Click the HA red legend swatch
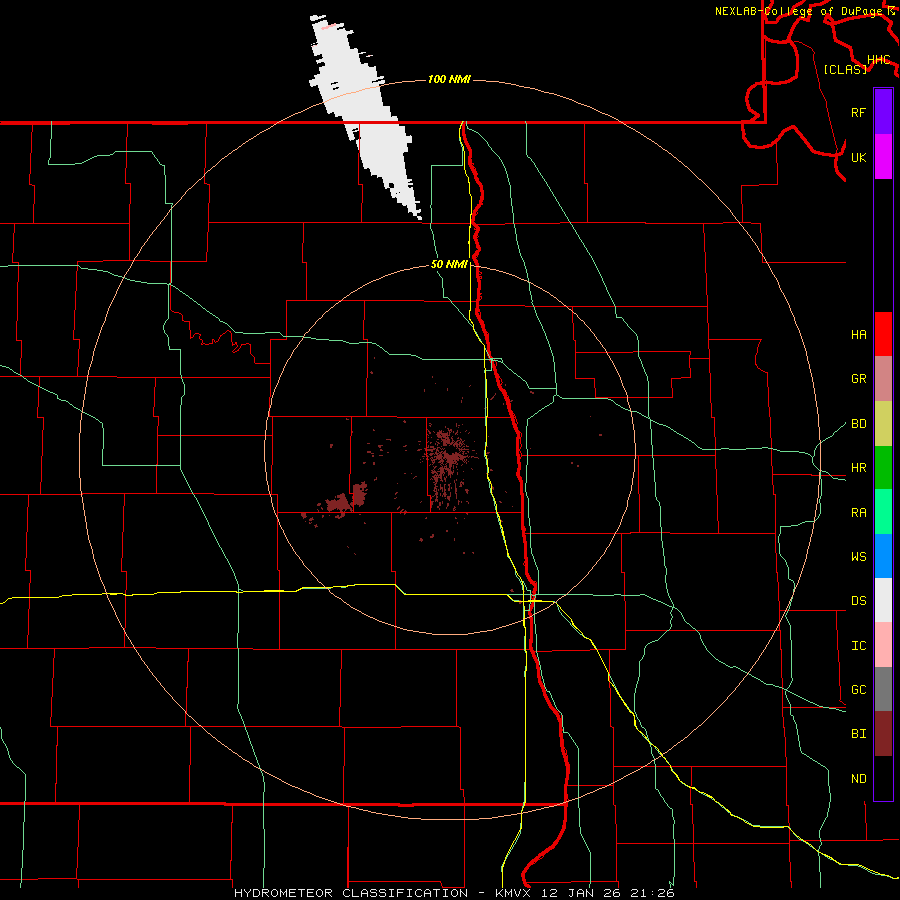900x900 pixels. [883, 334]
